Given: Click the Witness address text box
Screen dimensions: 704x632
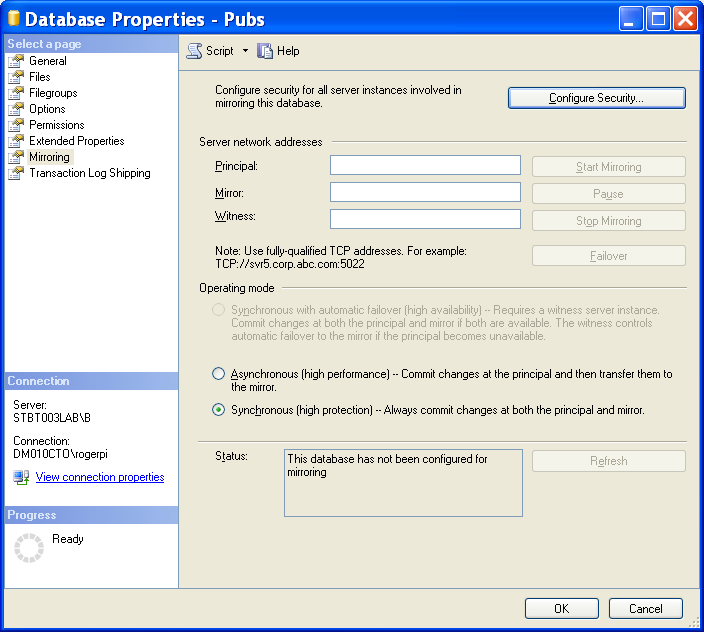Looking at the screenshot, I should [425, 219].
